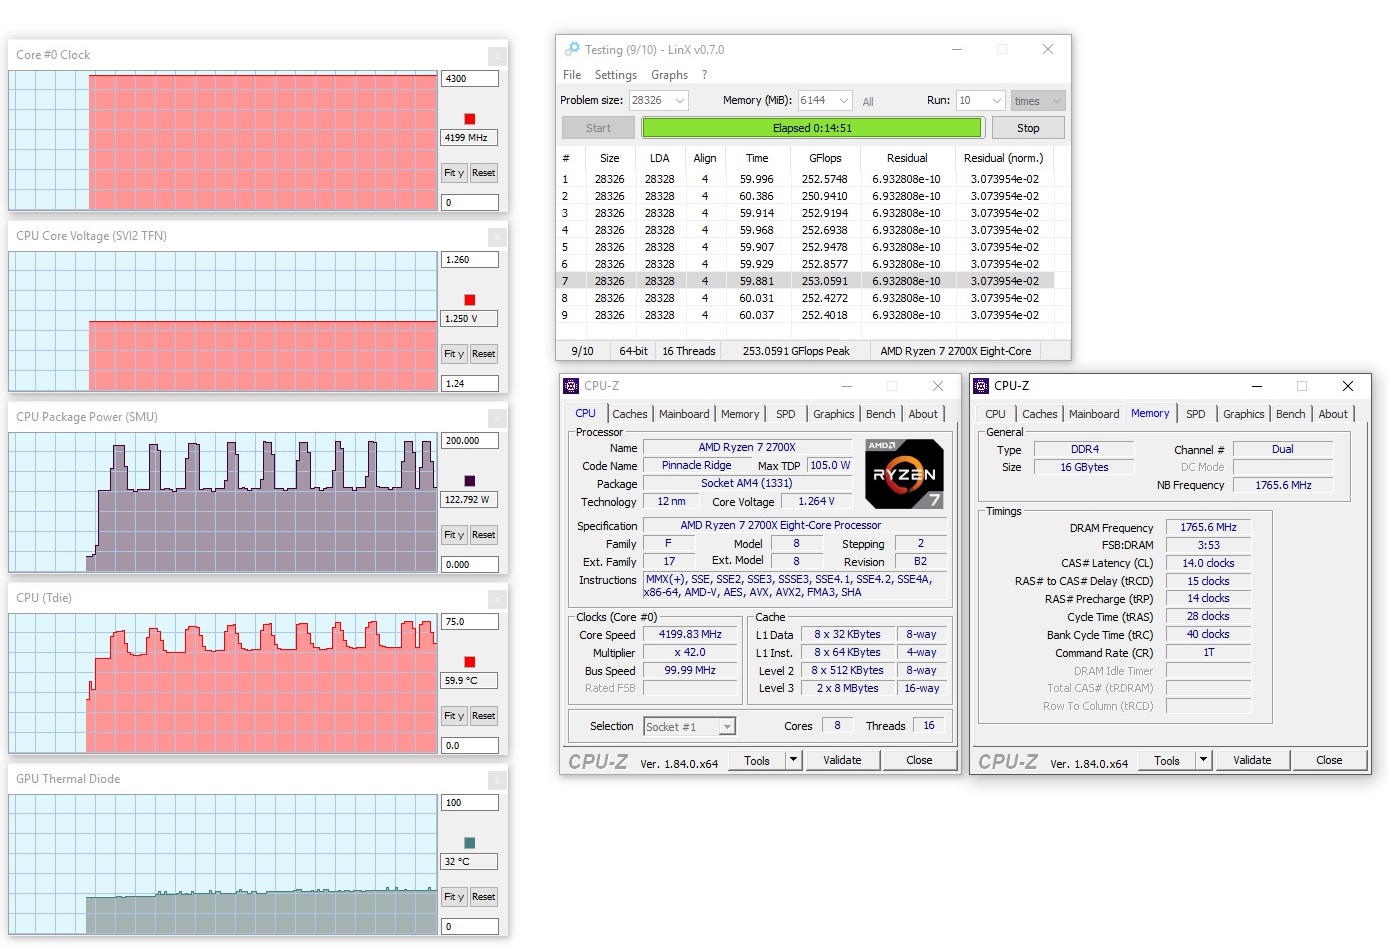The width and height of the screenshot is (1388, 952).
Task: Click the Code Name value Pinnacle Ridge
Action: [696, 466]
